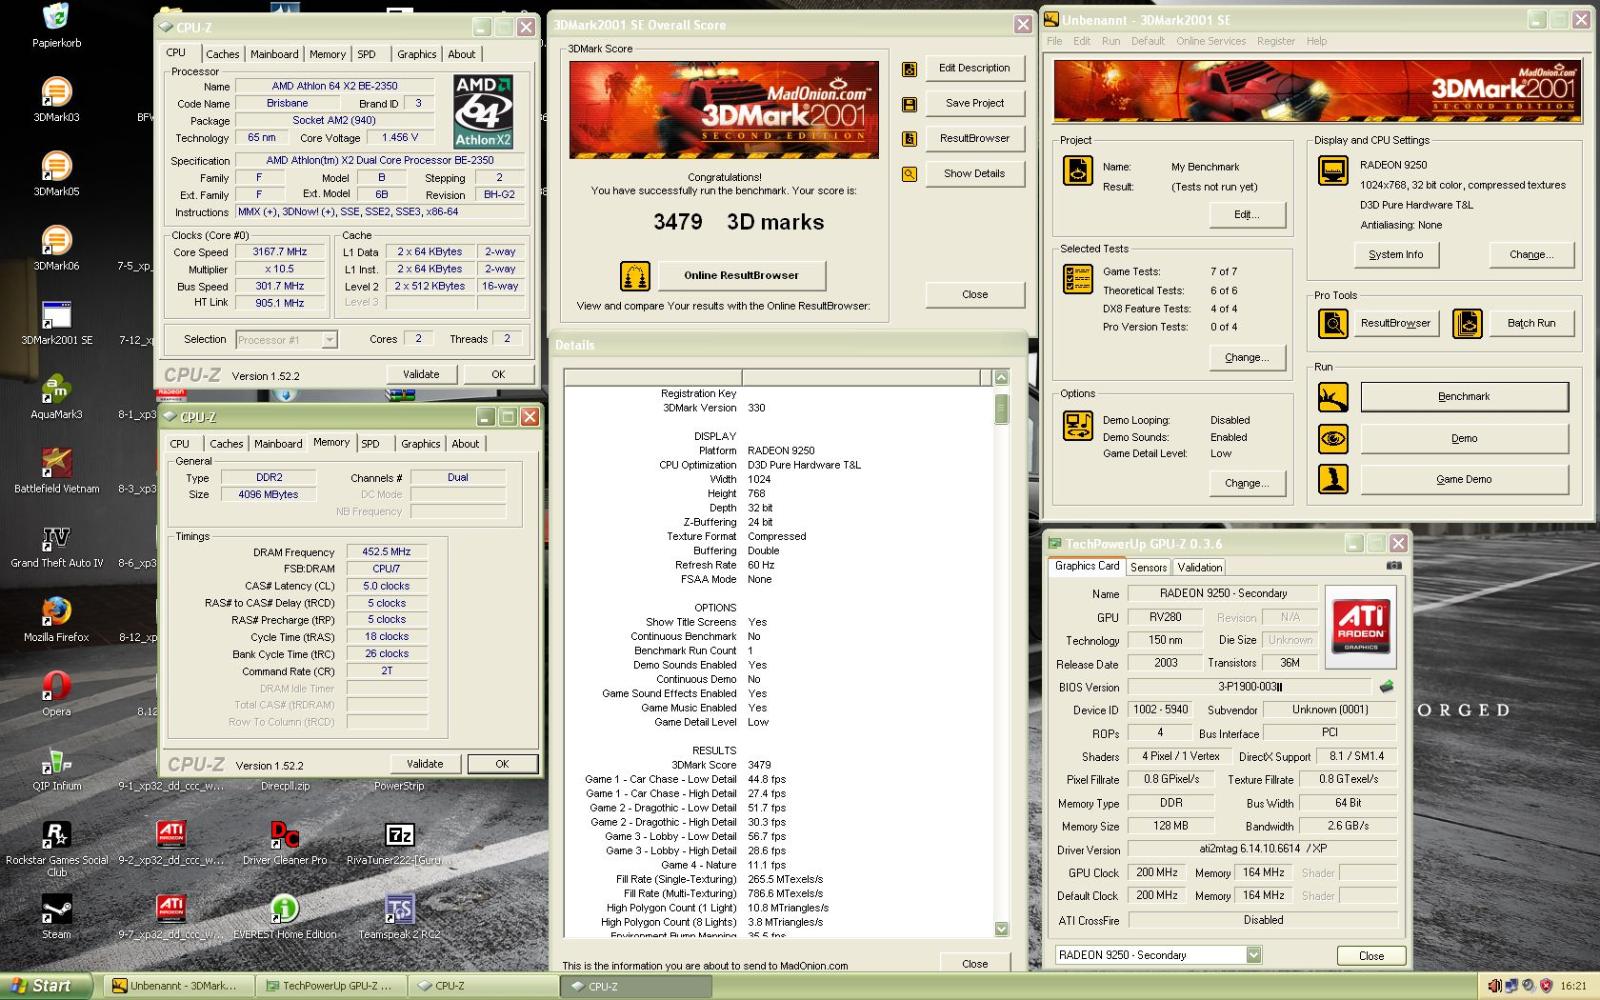Screen dimensions: 1600x1000
Task: Open the Online Services menu in 3DMark2001
Action: pyautogui.click(x=1211, y=41)
